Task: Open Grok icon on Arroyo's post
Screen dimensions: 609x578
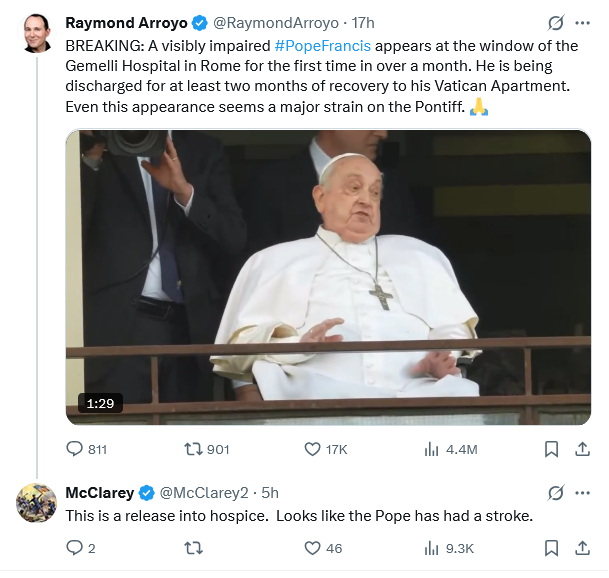Action: [x=556, y=22]
